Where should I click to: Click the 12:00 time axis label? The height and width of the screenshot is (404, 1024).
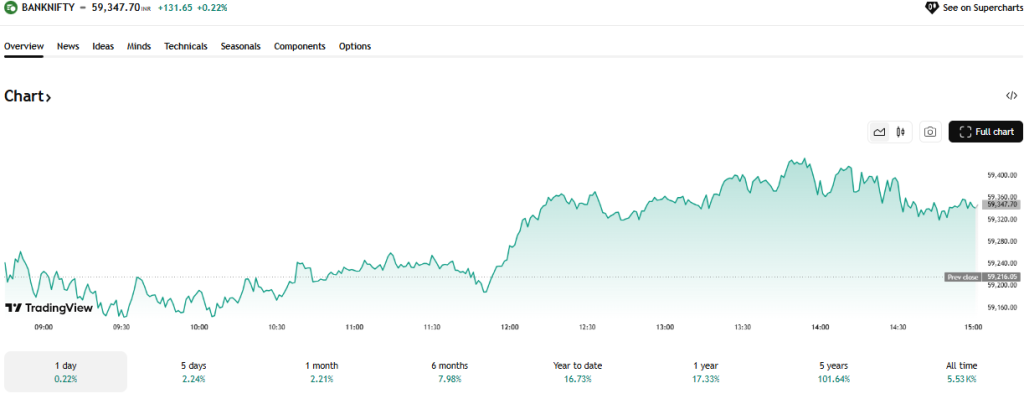[x=509, y=327]
